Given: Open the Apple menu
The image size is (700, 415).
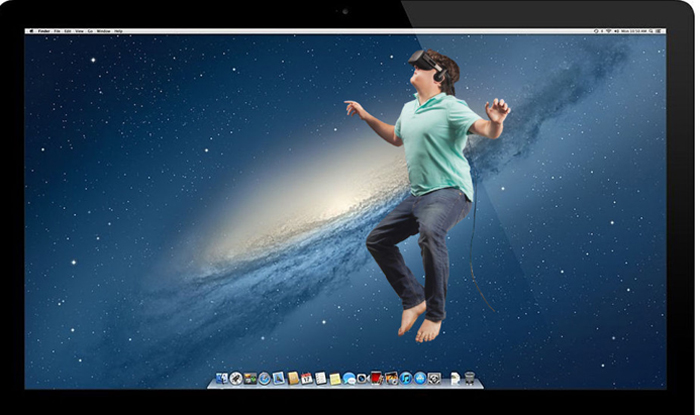Looking at the screenshot, I should coord(31,31).
